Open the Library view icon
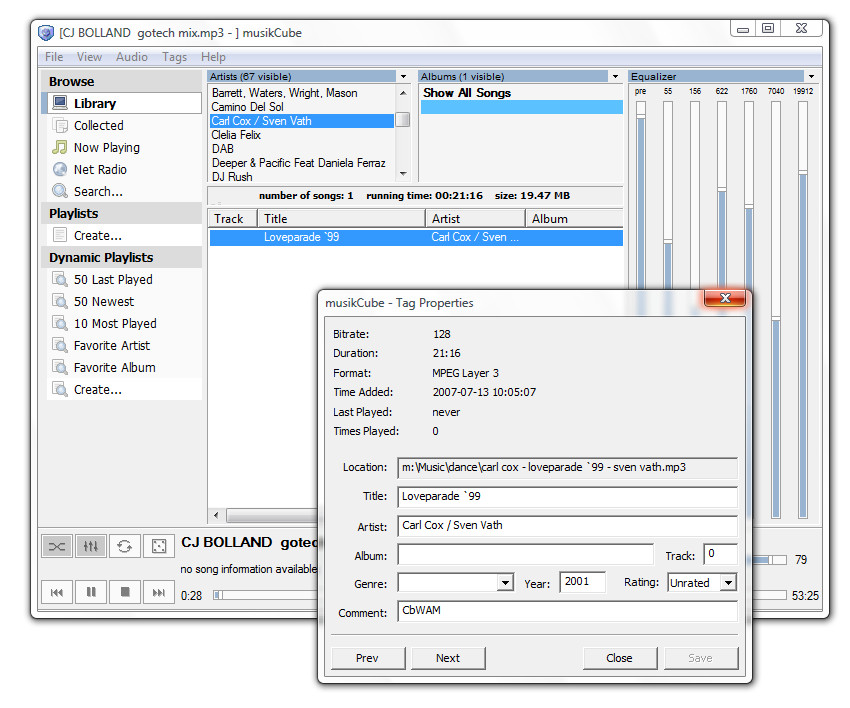The height and width of the screenshot is (708, 850). [60, 103]
